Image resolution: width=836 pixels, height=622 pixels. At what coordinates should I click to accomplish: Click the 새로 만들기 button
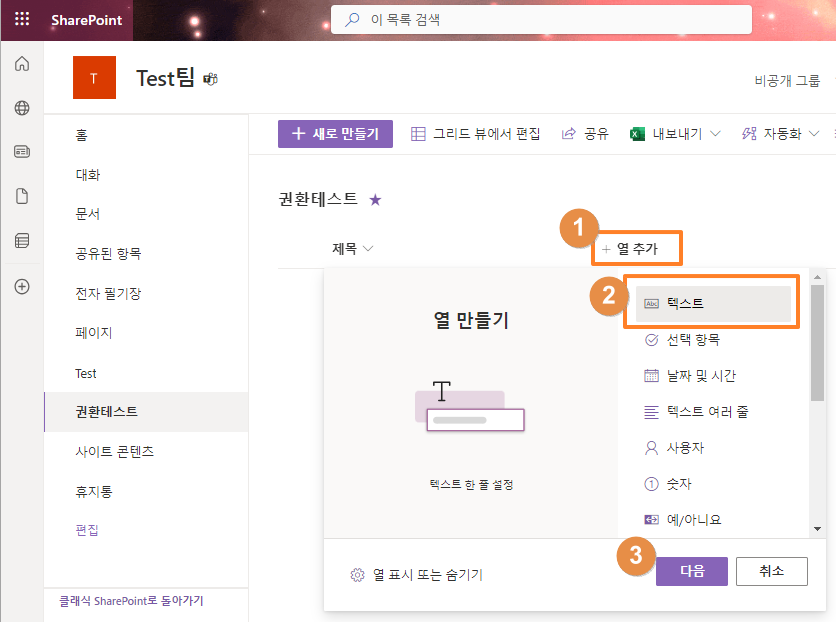click(335, 134)
